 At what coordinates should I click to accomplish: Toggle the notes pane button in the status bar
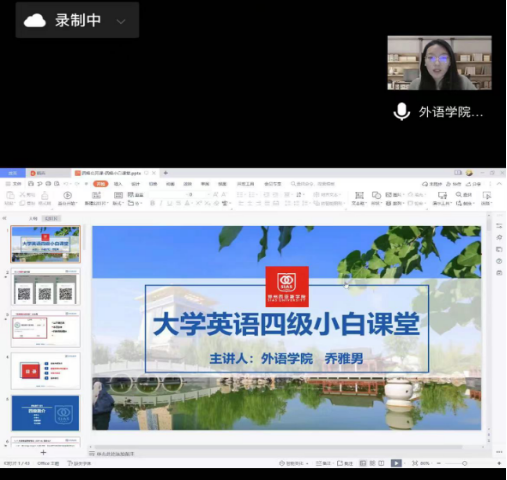point(323,463)
